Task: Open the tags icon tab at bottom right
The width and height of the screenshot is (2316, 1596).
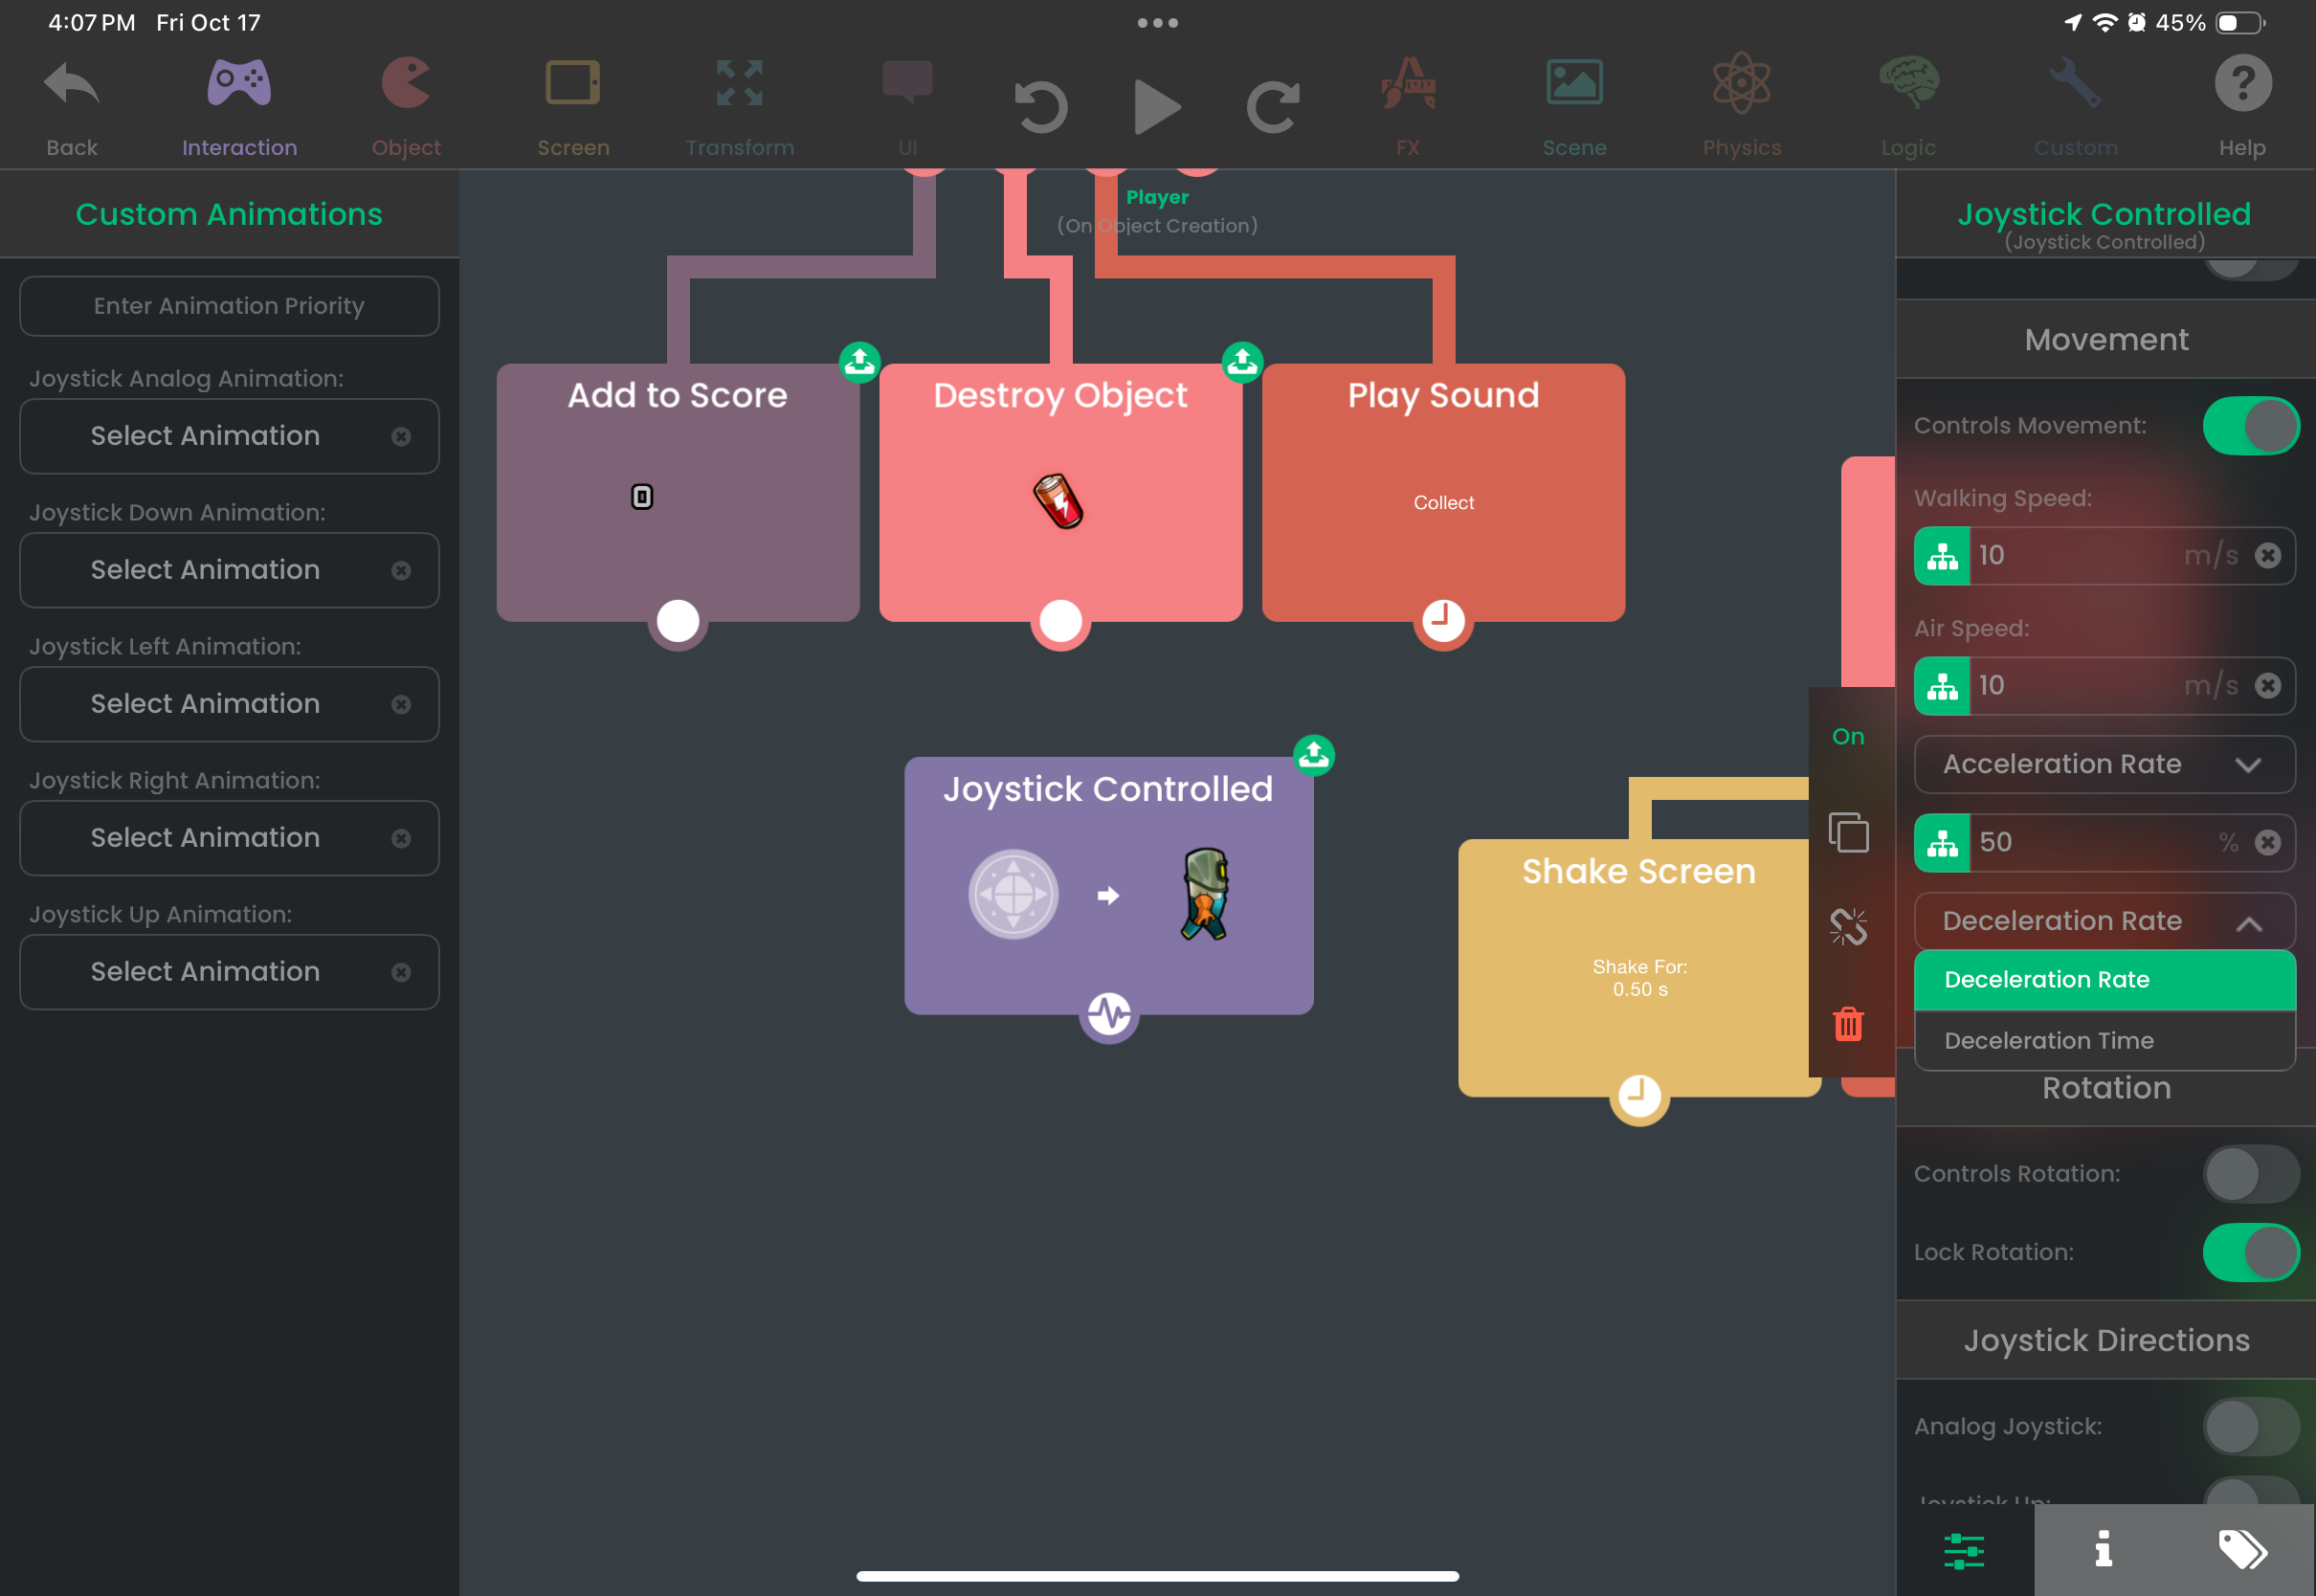Action: click(x=2242, y=1549)
